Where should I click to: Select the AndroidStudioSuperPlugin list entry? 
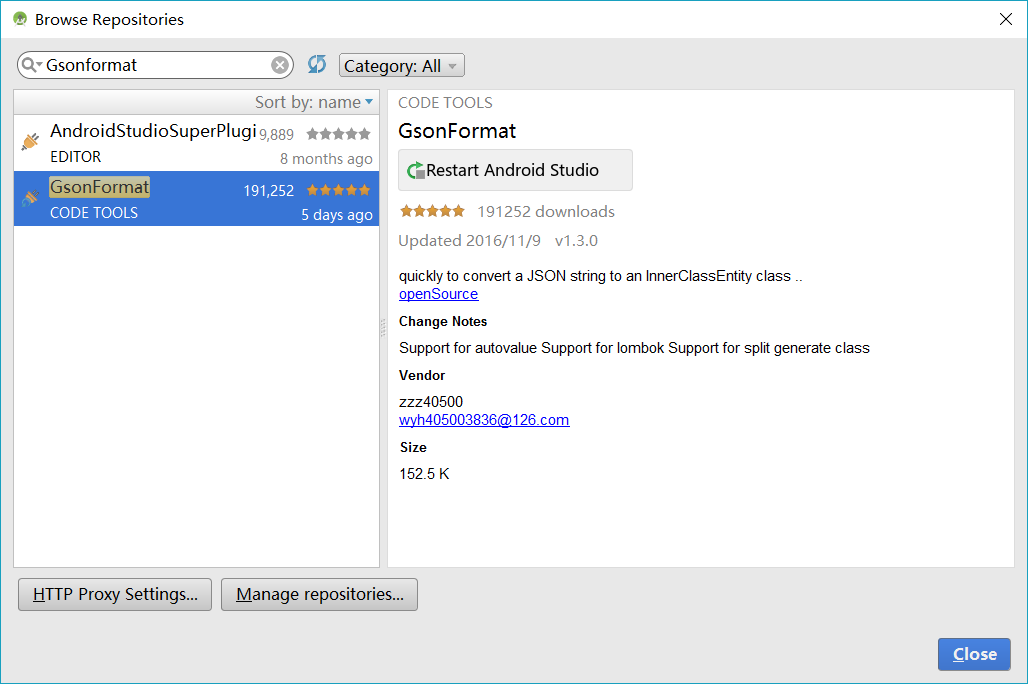196,143
